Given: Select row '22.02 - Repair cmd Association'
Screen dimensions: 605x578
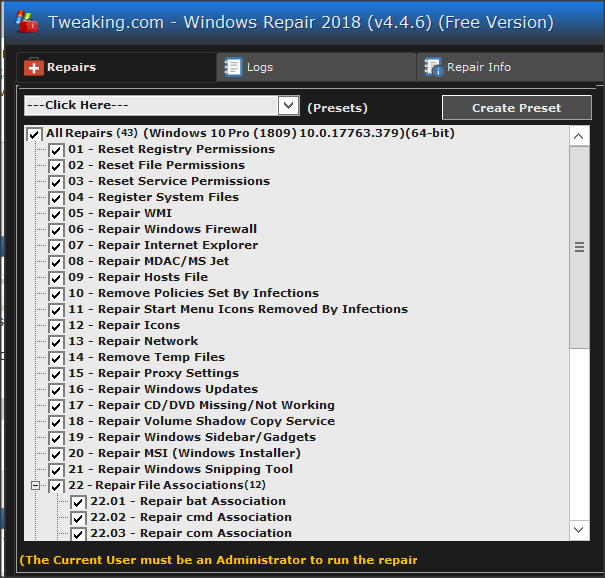Looking at the screenshot, I should click(191, 517).
